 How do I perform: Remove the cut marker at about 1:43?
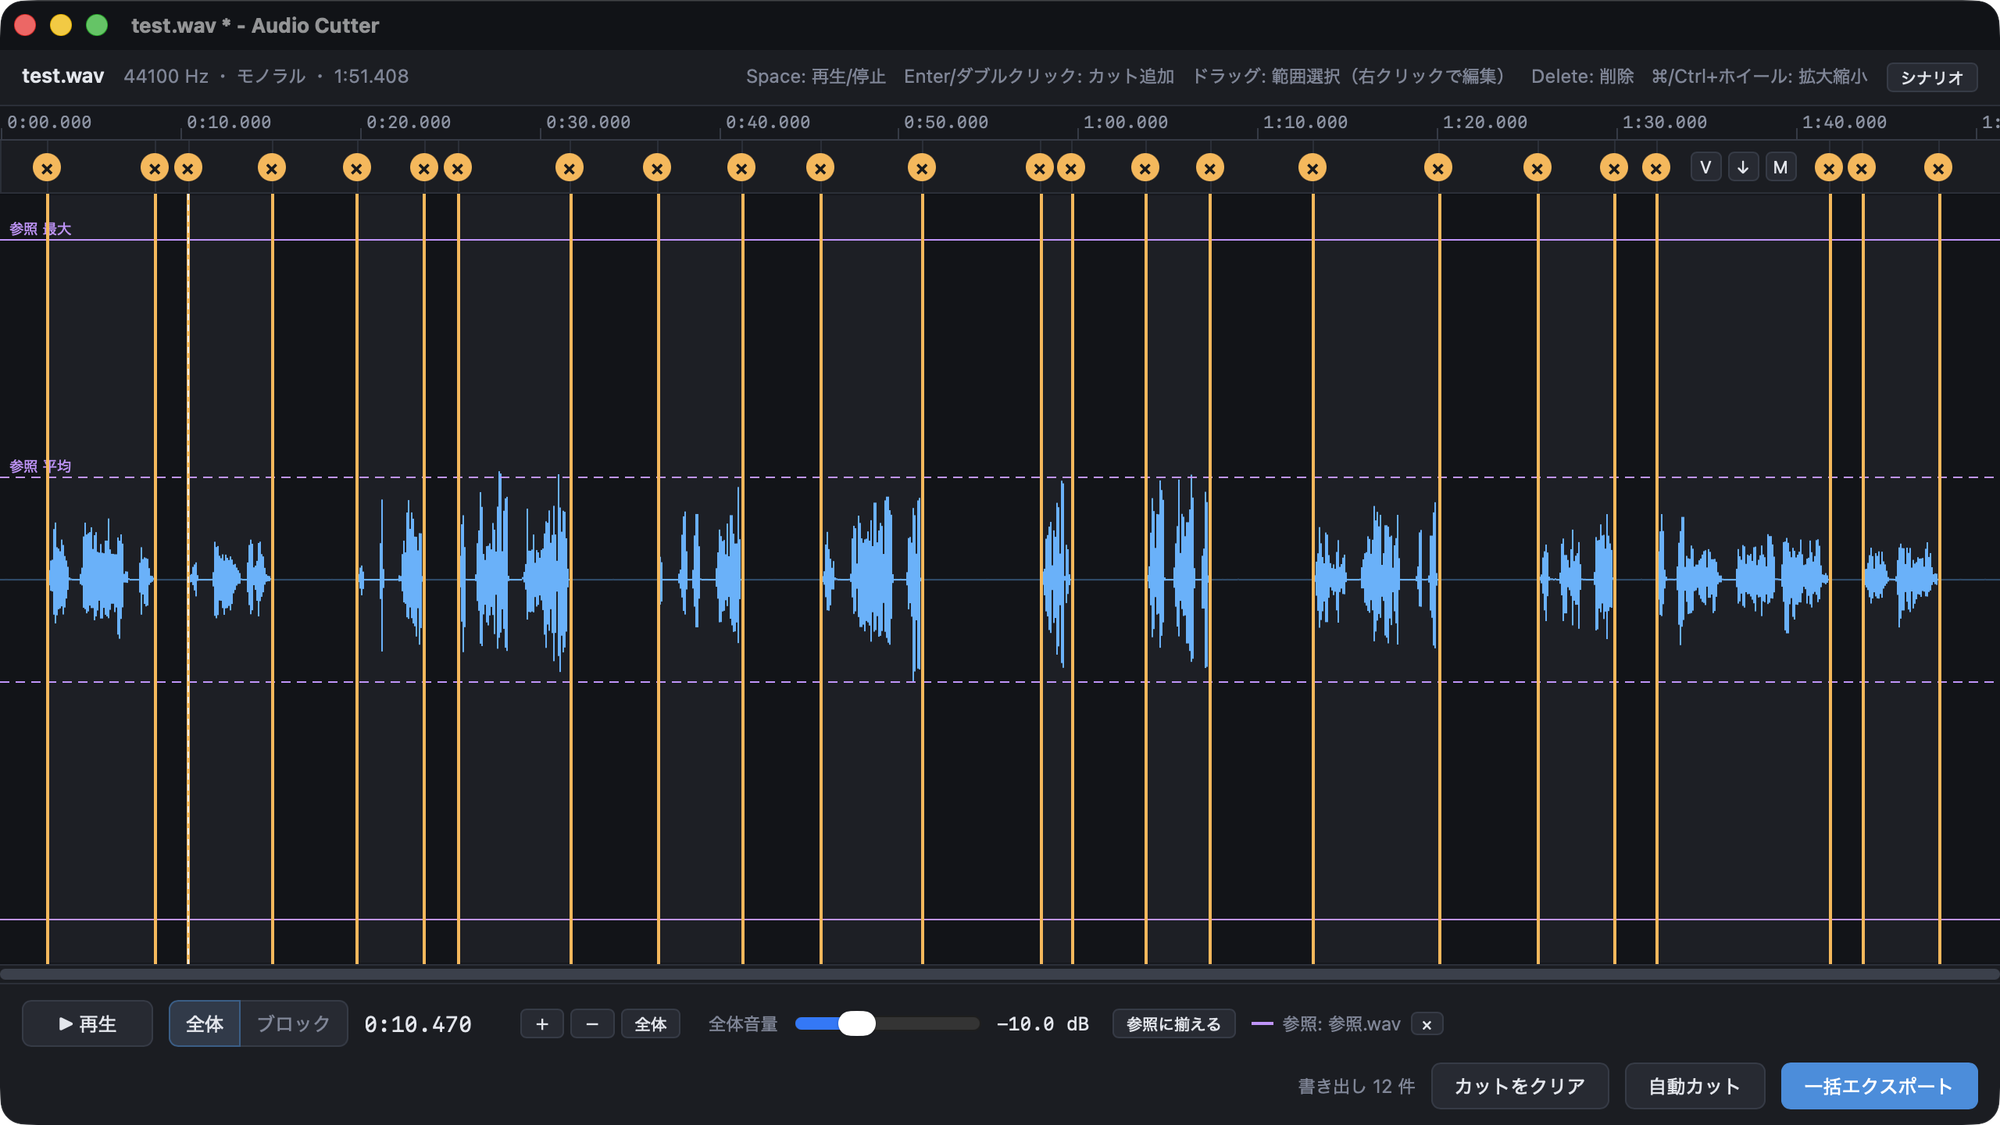(x=1861, y=168)
